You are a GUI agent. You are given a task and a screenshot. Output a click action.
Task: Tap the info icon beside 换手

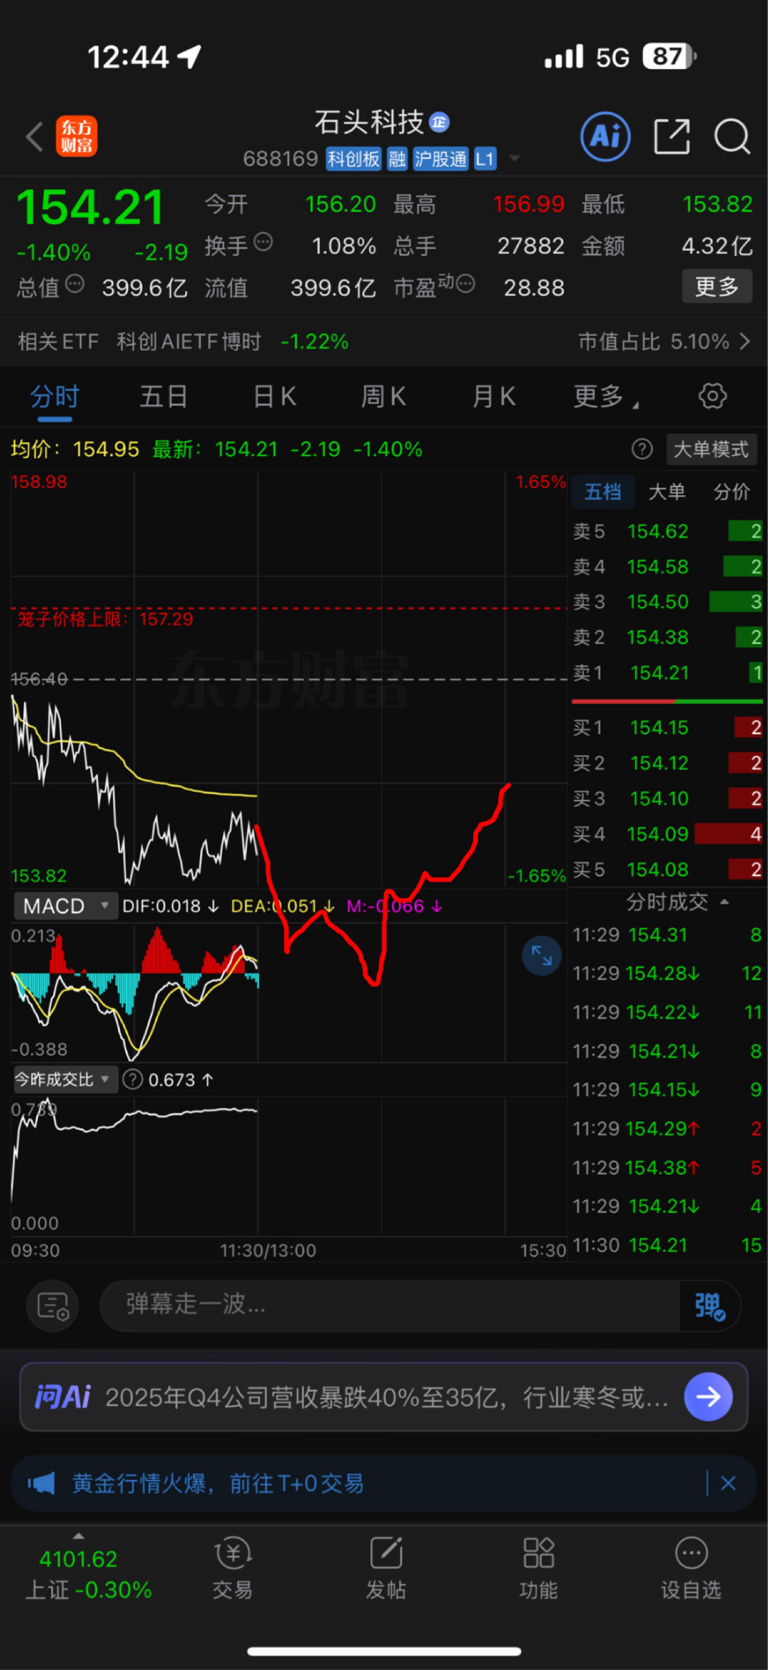(263, 242)
